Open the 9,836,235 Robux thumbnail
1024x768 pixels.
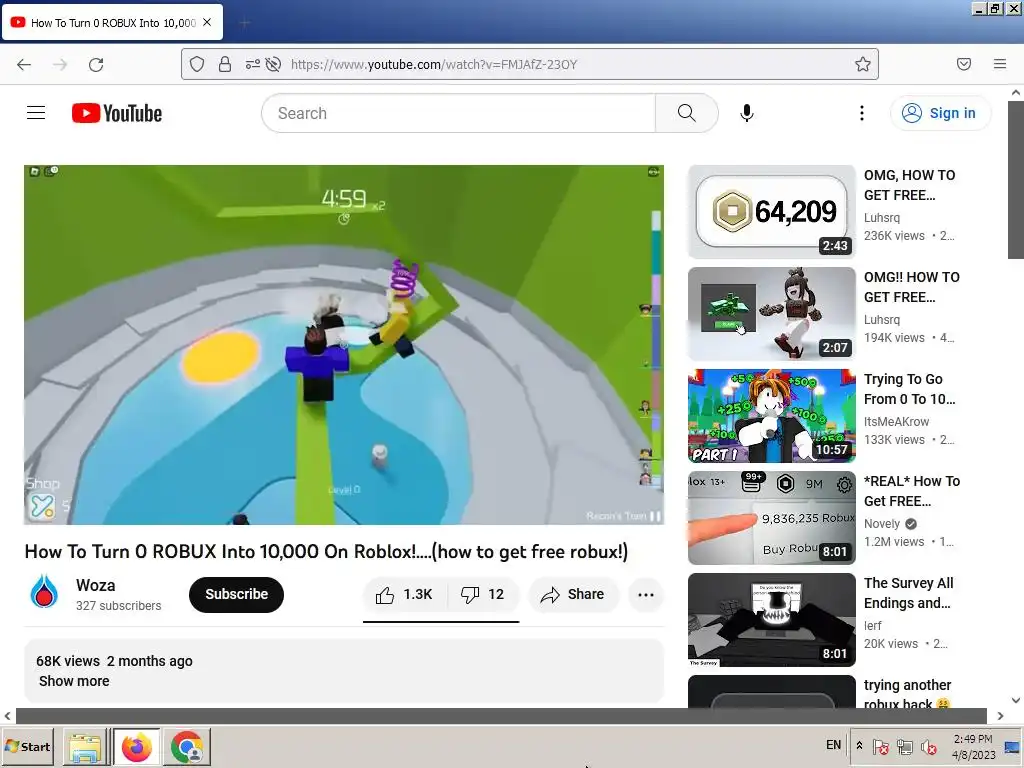(x=771, y=517)
